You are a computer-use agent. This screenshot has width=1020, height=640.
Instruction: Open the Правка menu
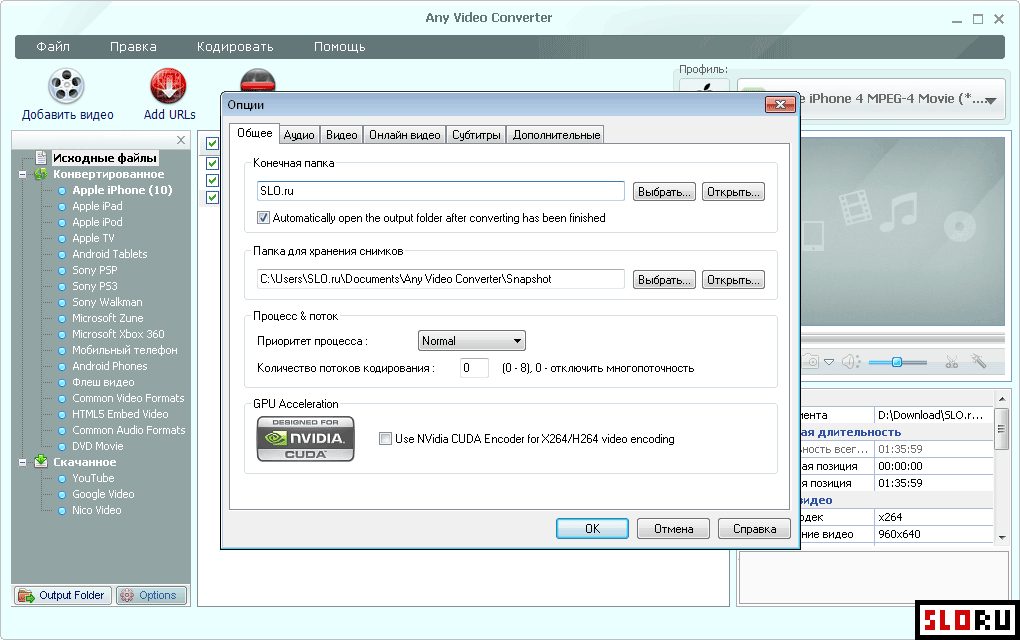coord(133,47)
